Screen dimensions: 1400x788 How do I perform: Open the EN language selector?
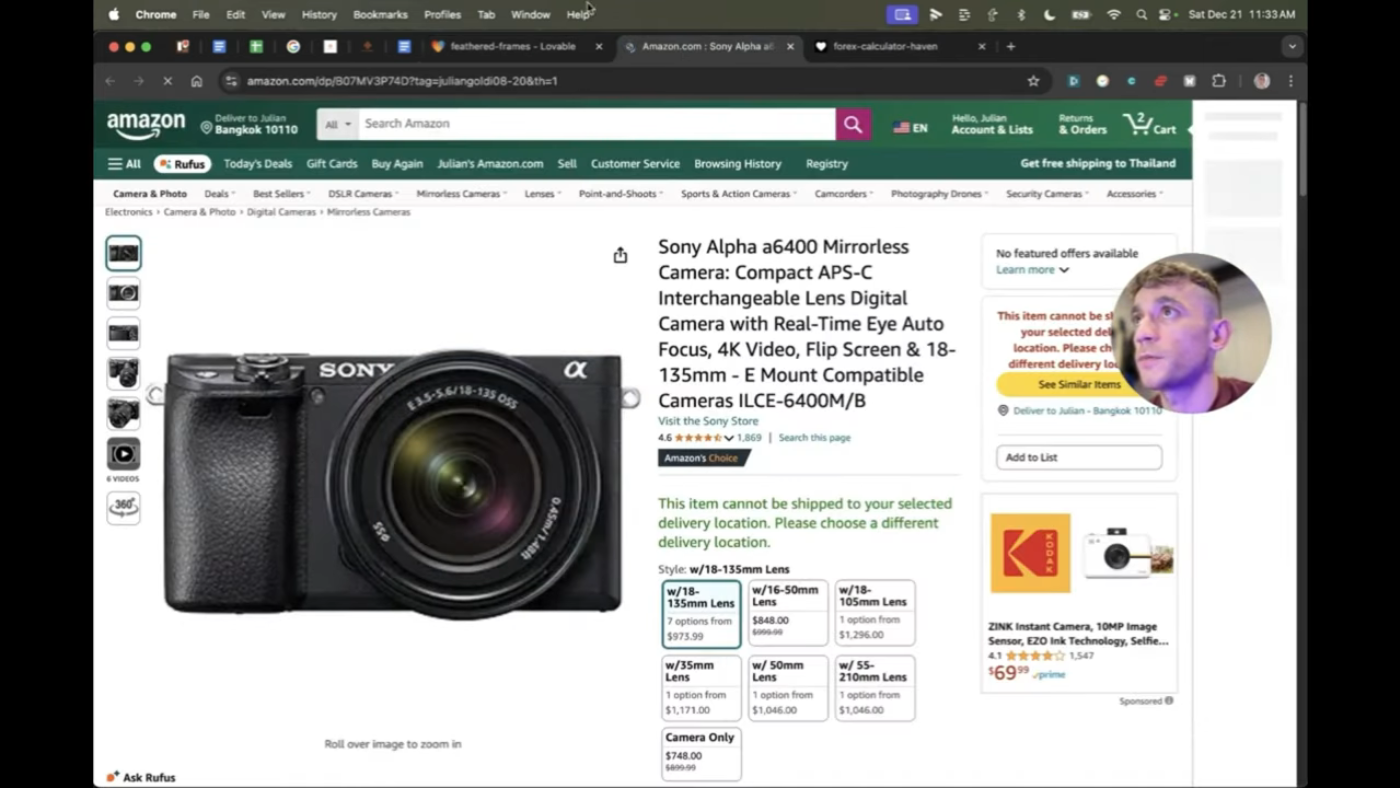pos(910,128)
